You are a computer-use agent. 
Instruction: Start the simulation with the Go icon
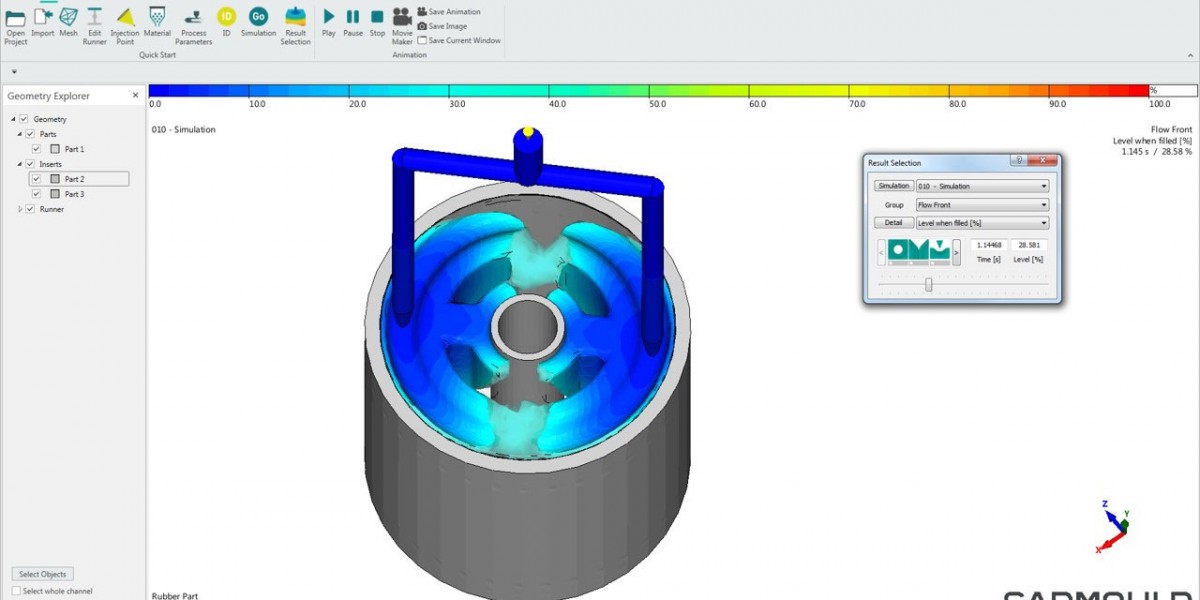pyautogui.click(x=258, y=16)
